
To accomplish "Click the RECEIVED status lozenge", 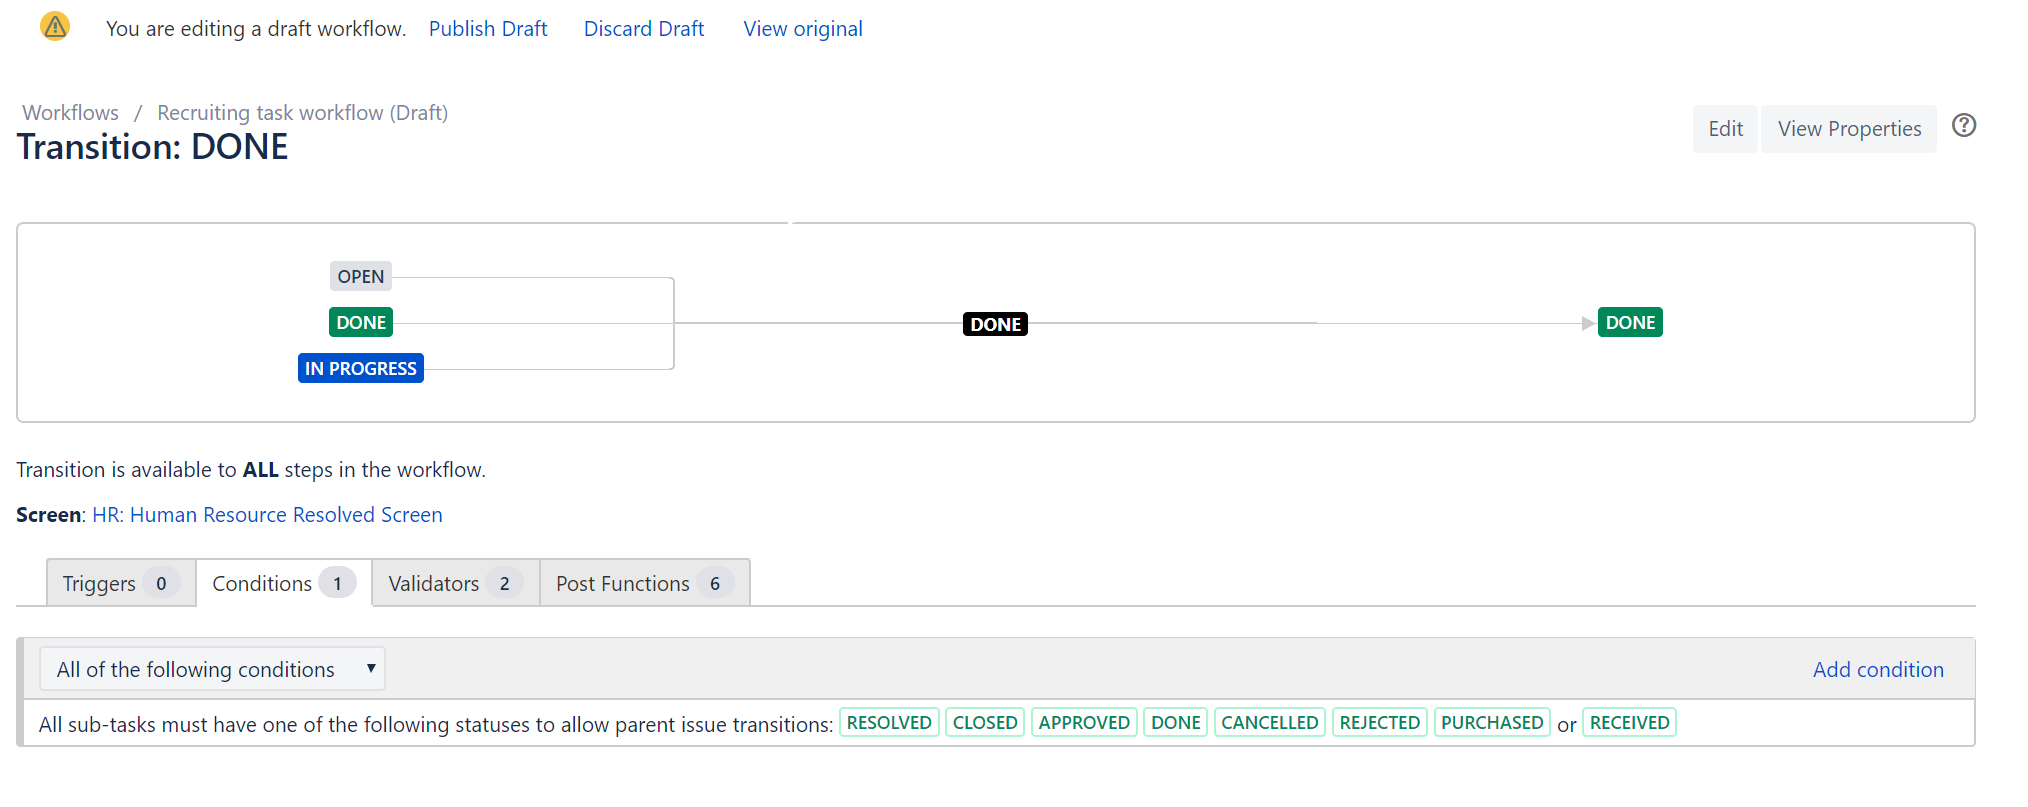I will click(1630, 722).
